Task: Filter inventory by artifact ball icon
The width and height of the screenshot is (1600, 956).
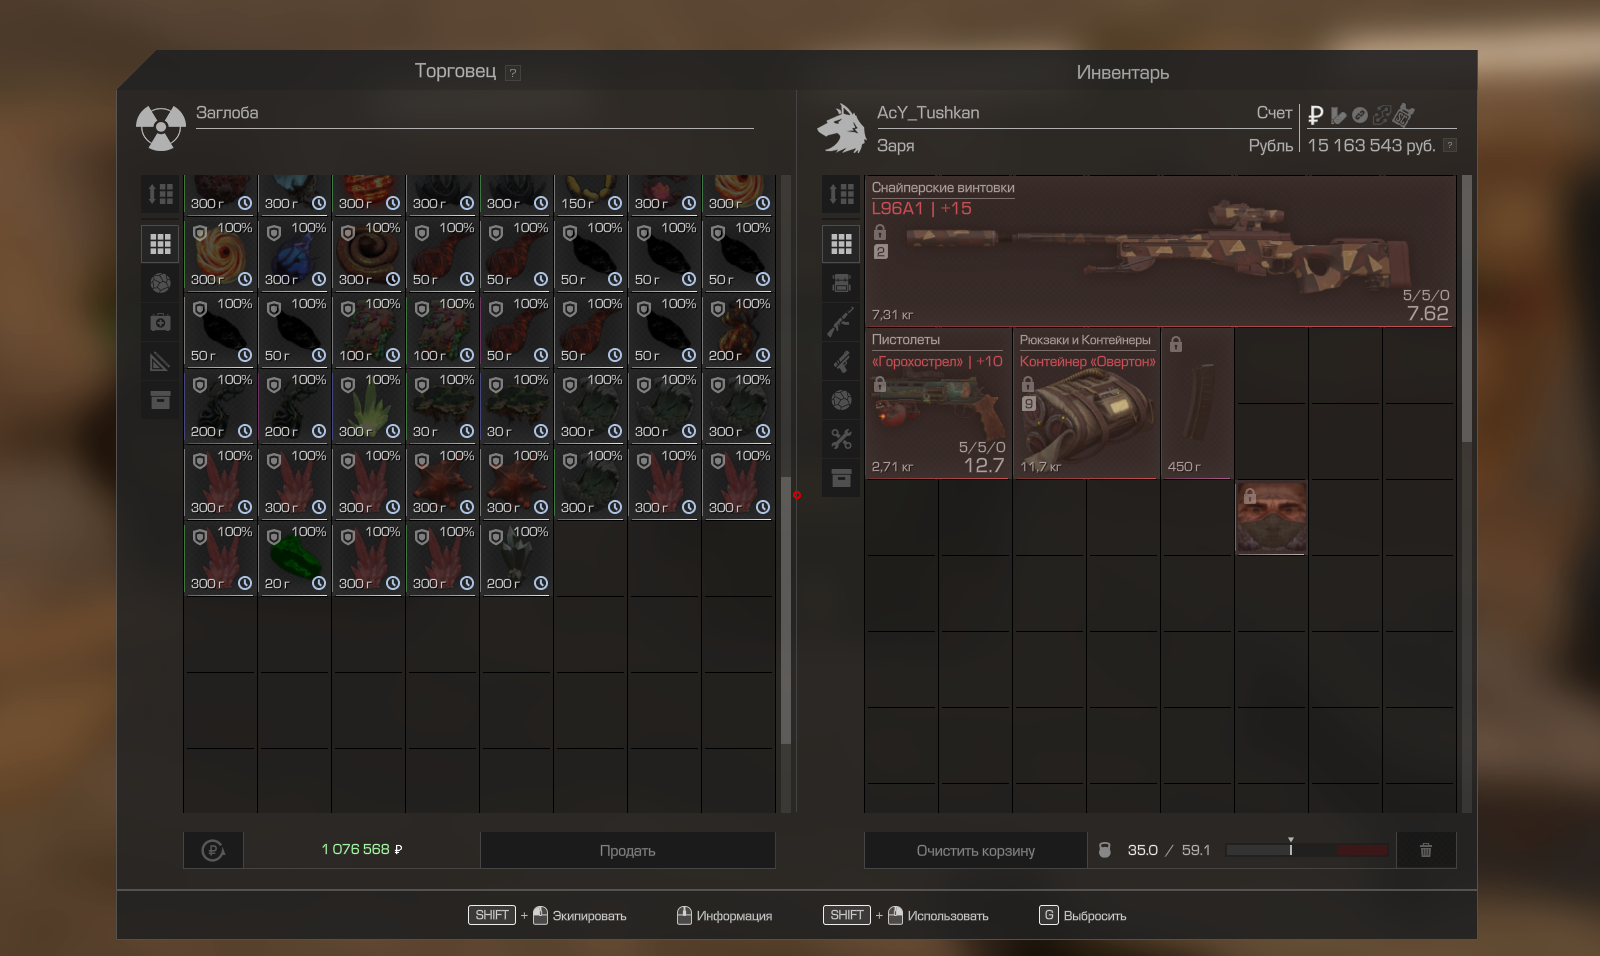Action: pyautogui.click(x=841, y=400)
